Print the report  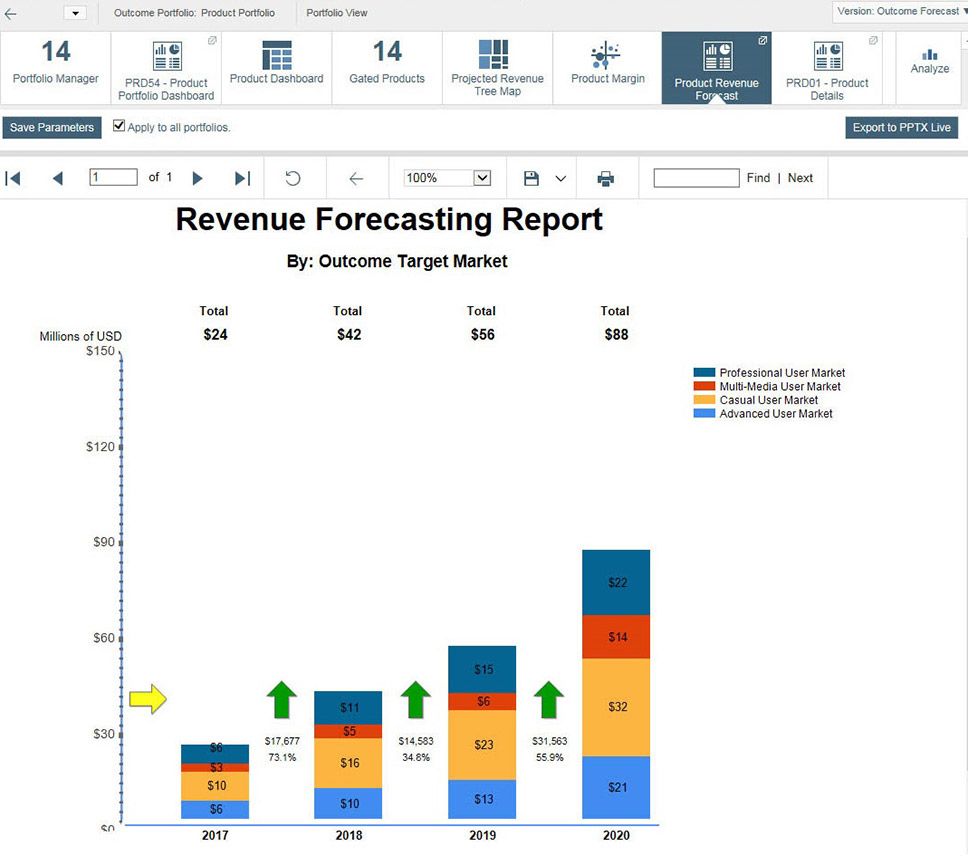tap(606, 178)
